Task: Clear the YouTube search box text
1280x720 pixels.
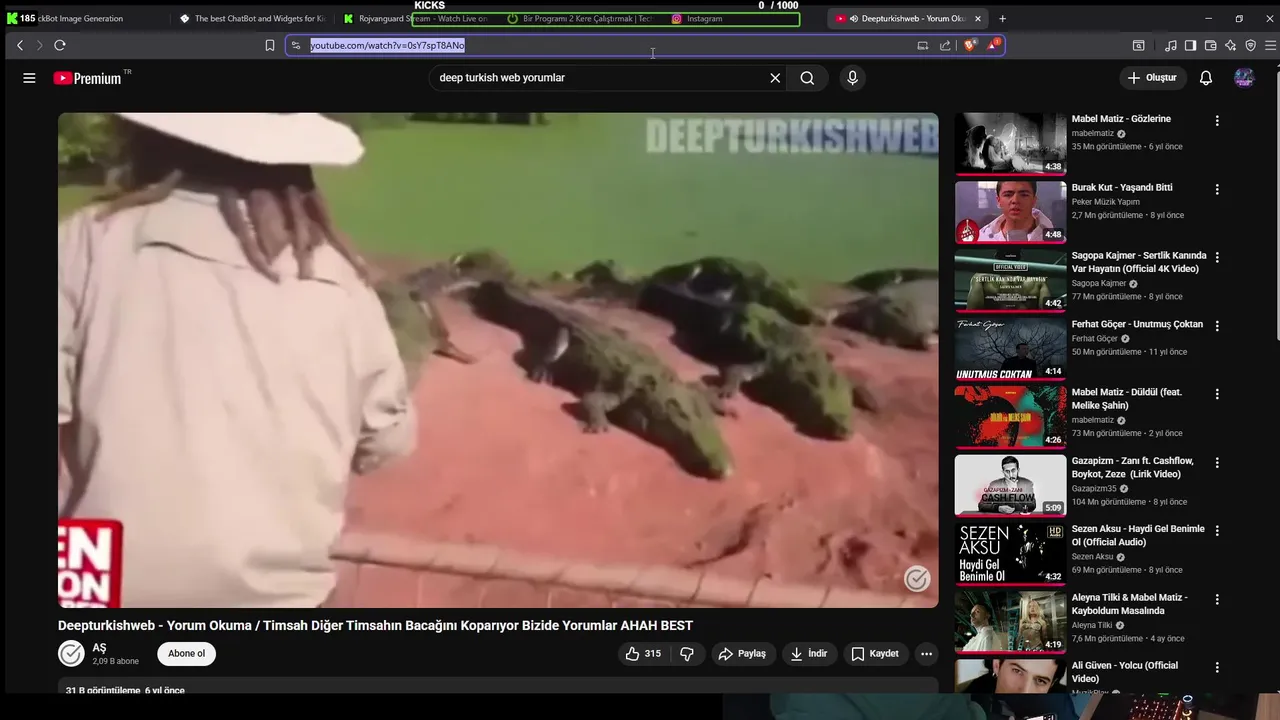Action: 775,78
